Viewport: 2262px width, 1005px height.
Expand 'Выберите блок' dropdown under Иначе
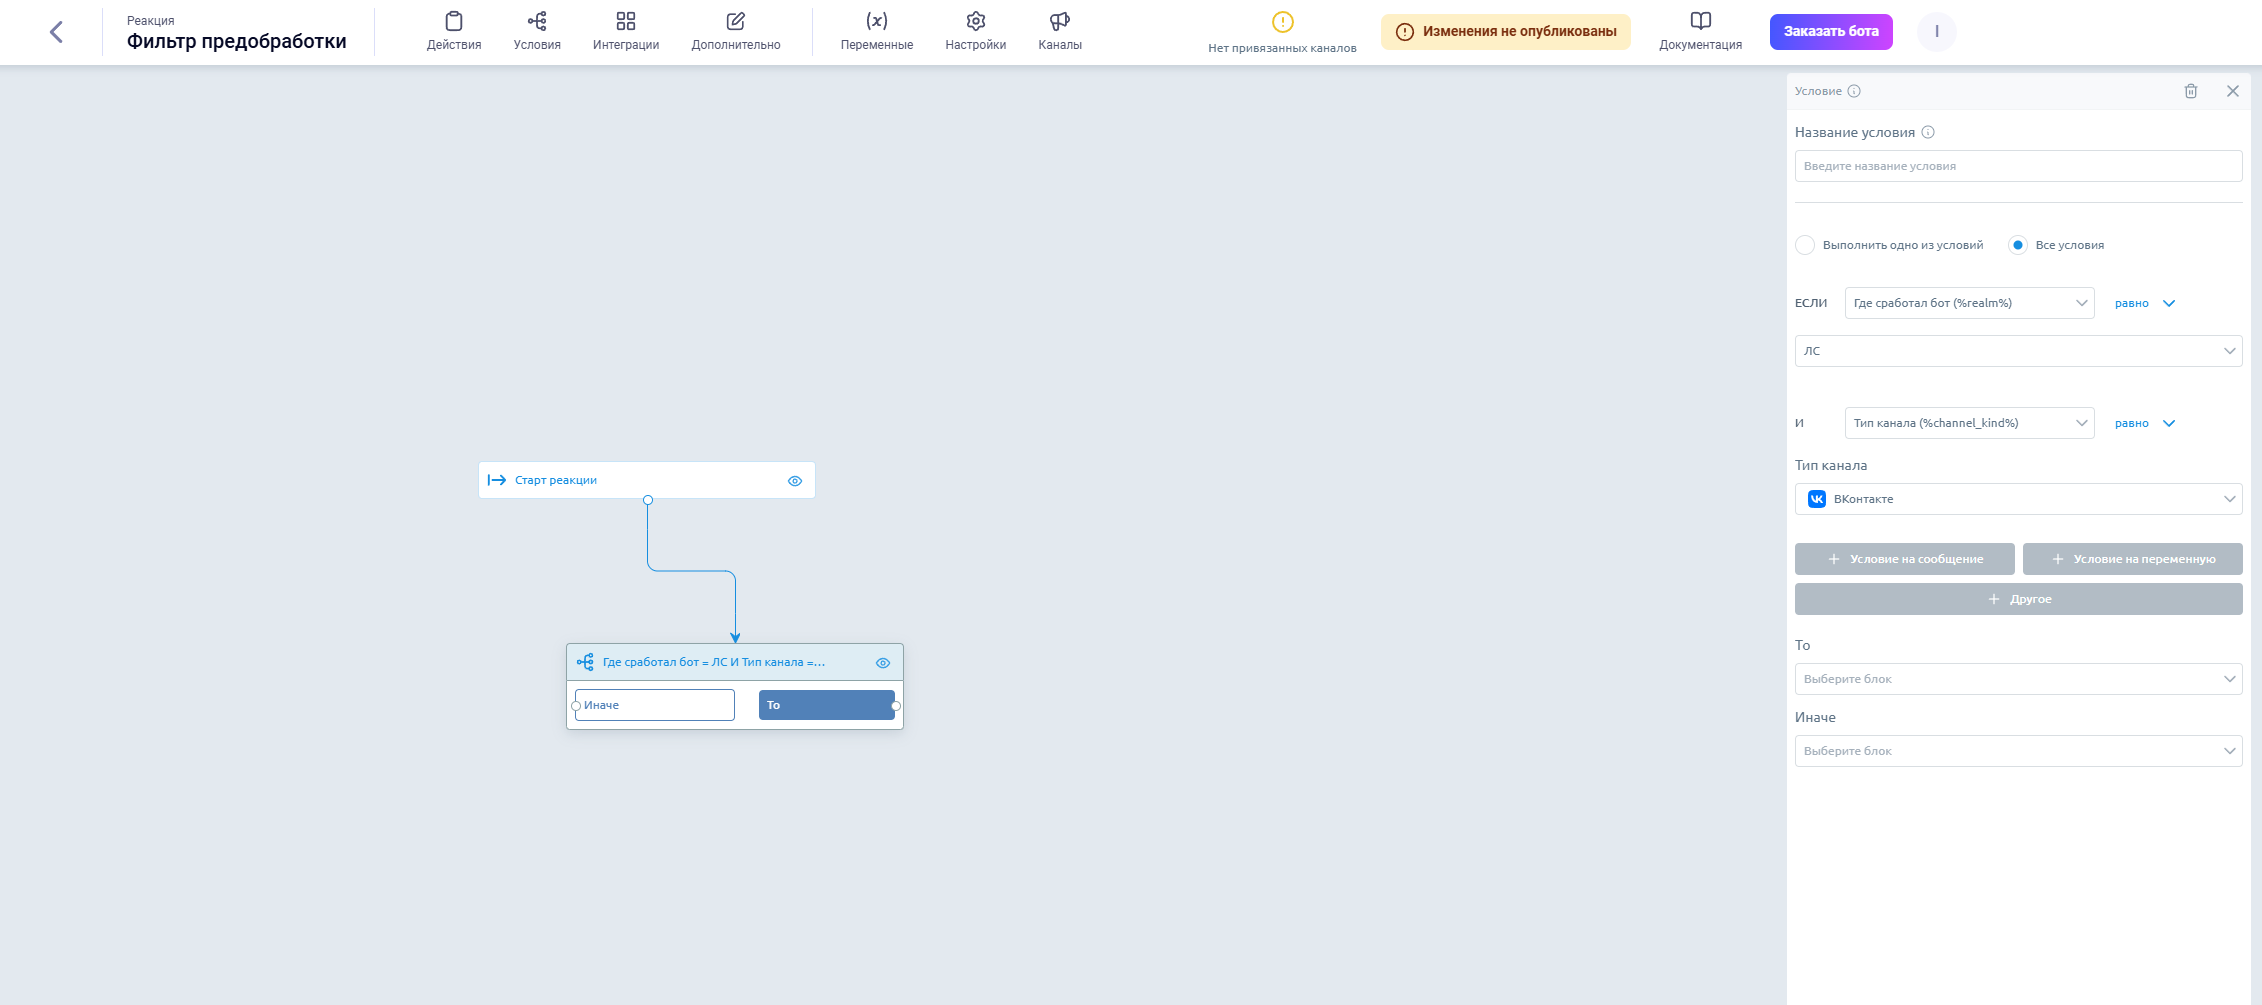point(2018,751)
